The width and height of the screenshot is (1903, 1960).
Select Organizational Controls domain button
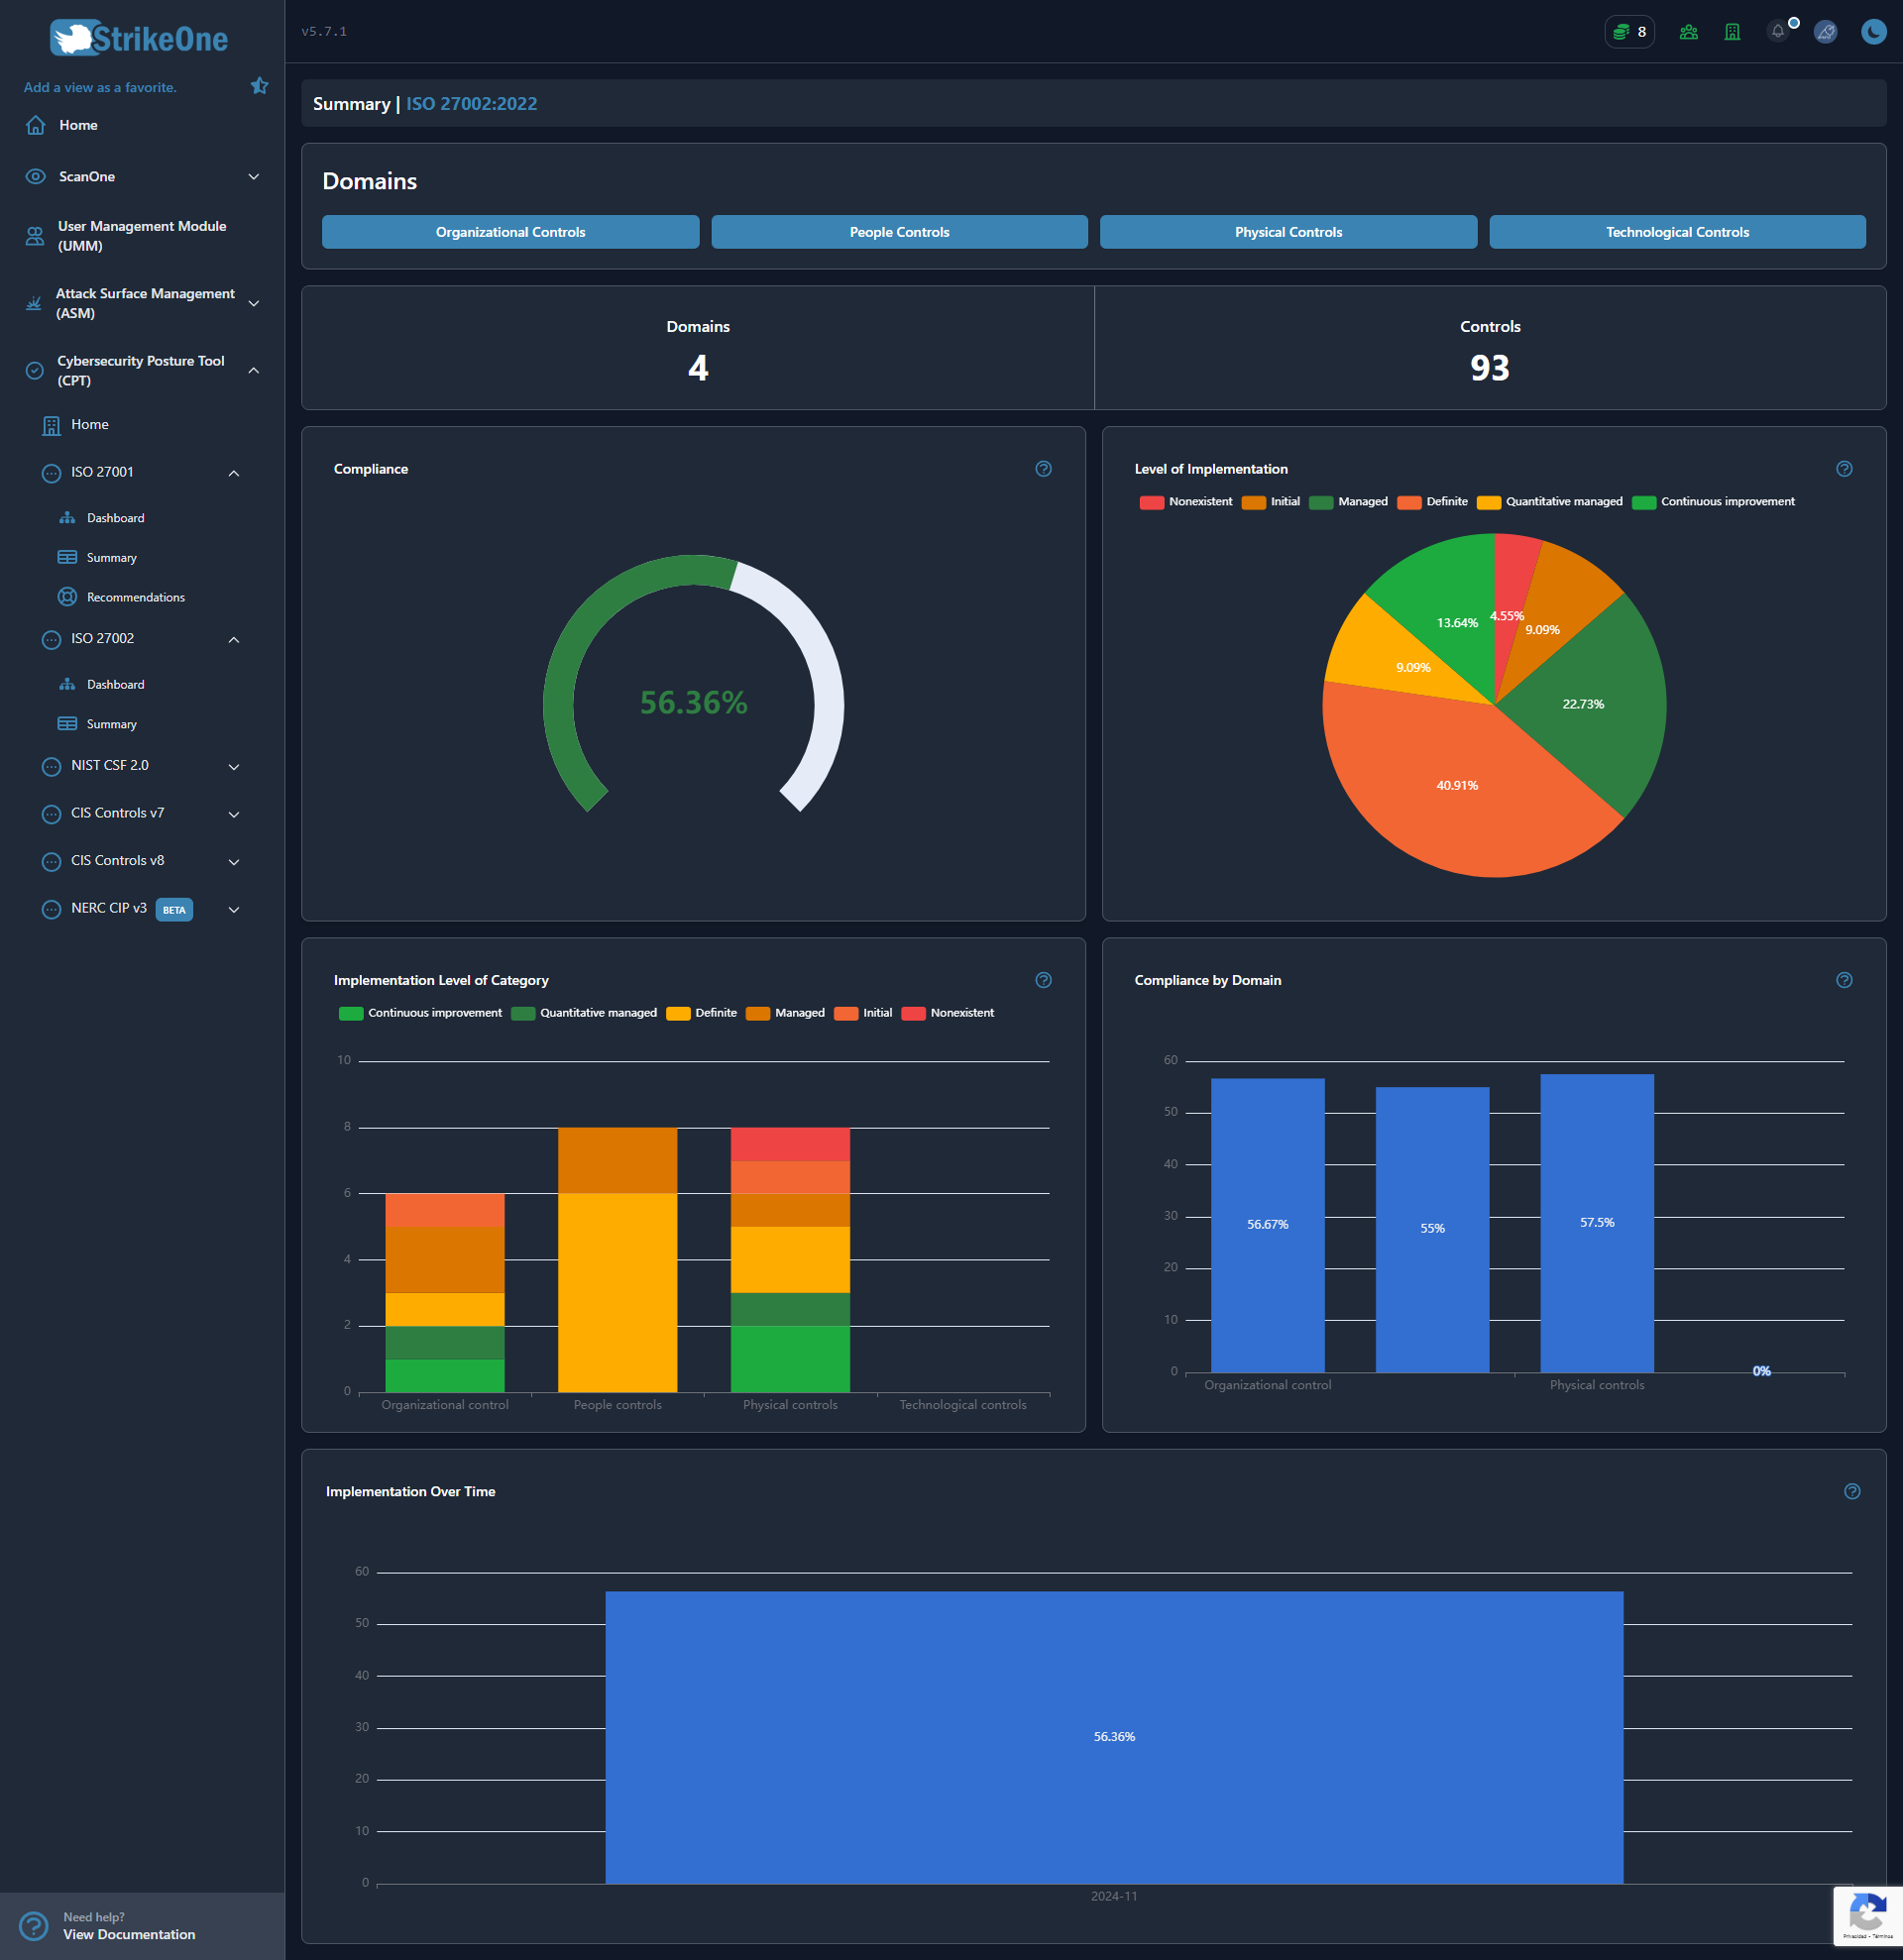coord(510,232)
